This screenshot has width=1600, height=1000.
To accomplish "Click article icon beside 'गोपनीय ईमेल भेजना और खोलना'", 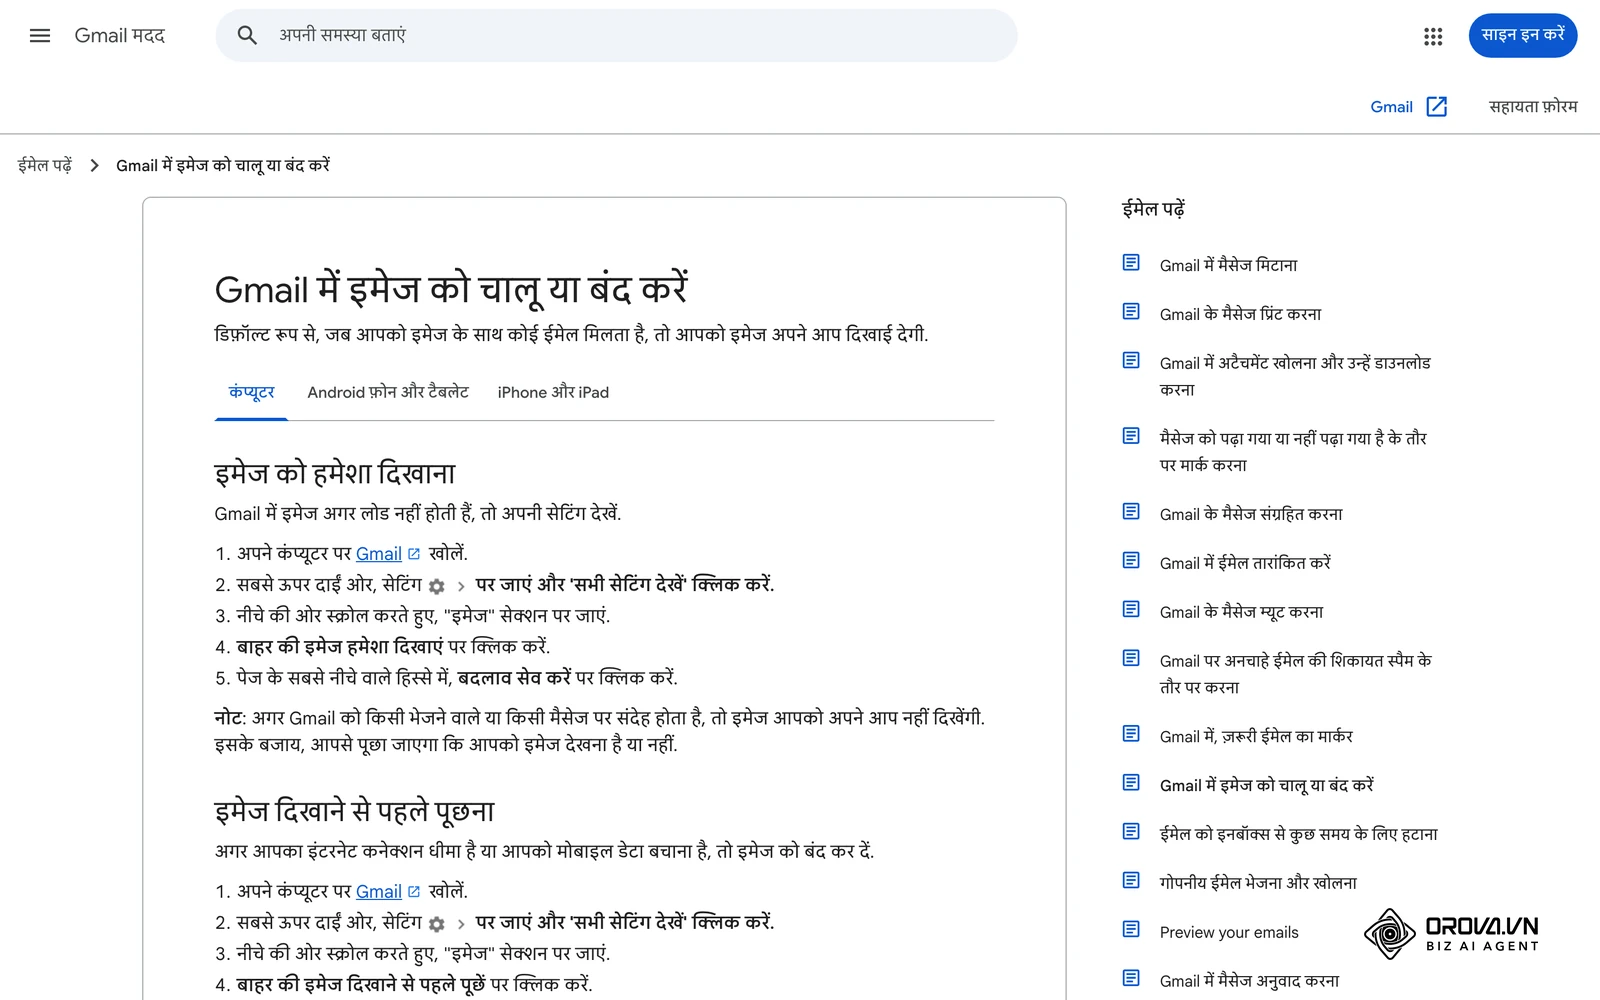I will tap(1131, 881).
